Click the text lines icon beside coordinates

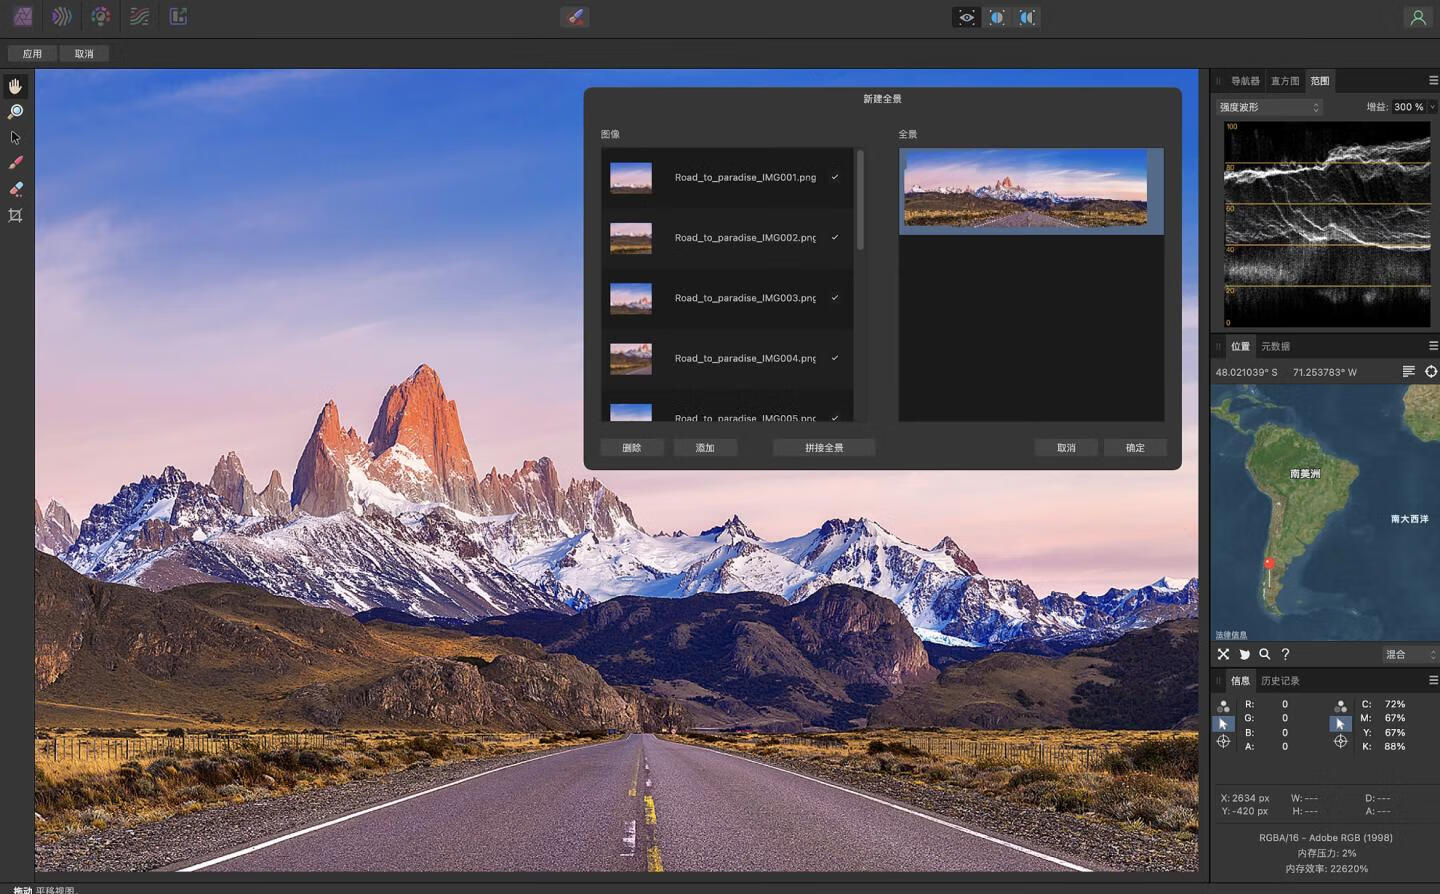point(1408,372)
